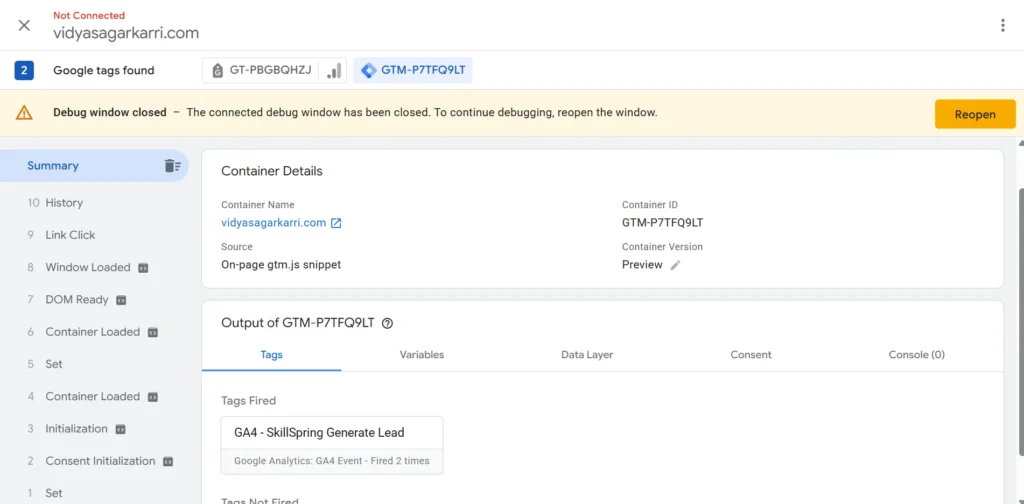The image size is (1024, 504).
Task: Clear events with the sweep icon
Action: (172, 166)
